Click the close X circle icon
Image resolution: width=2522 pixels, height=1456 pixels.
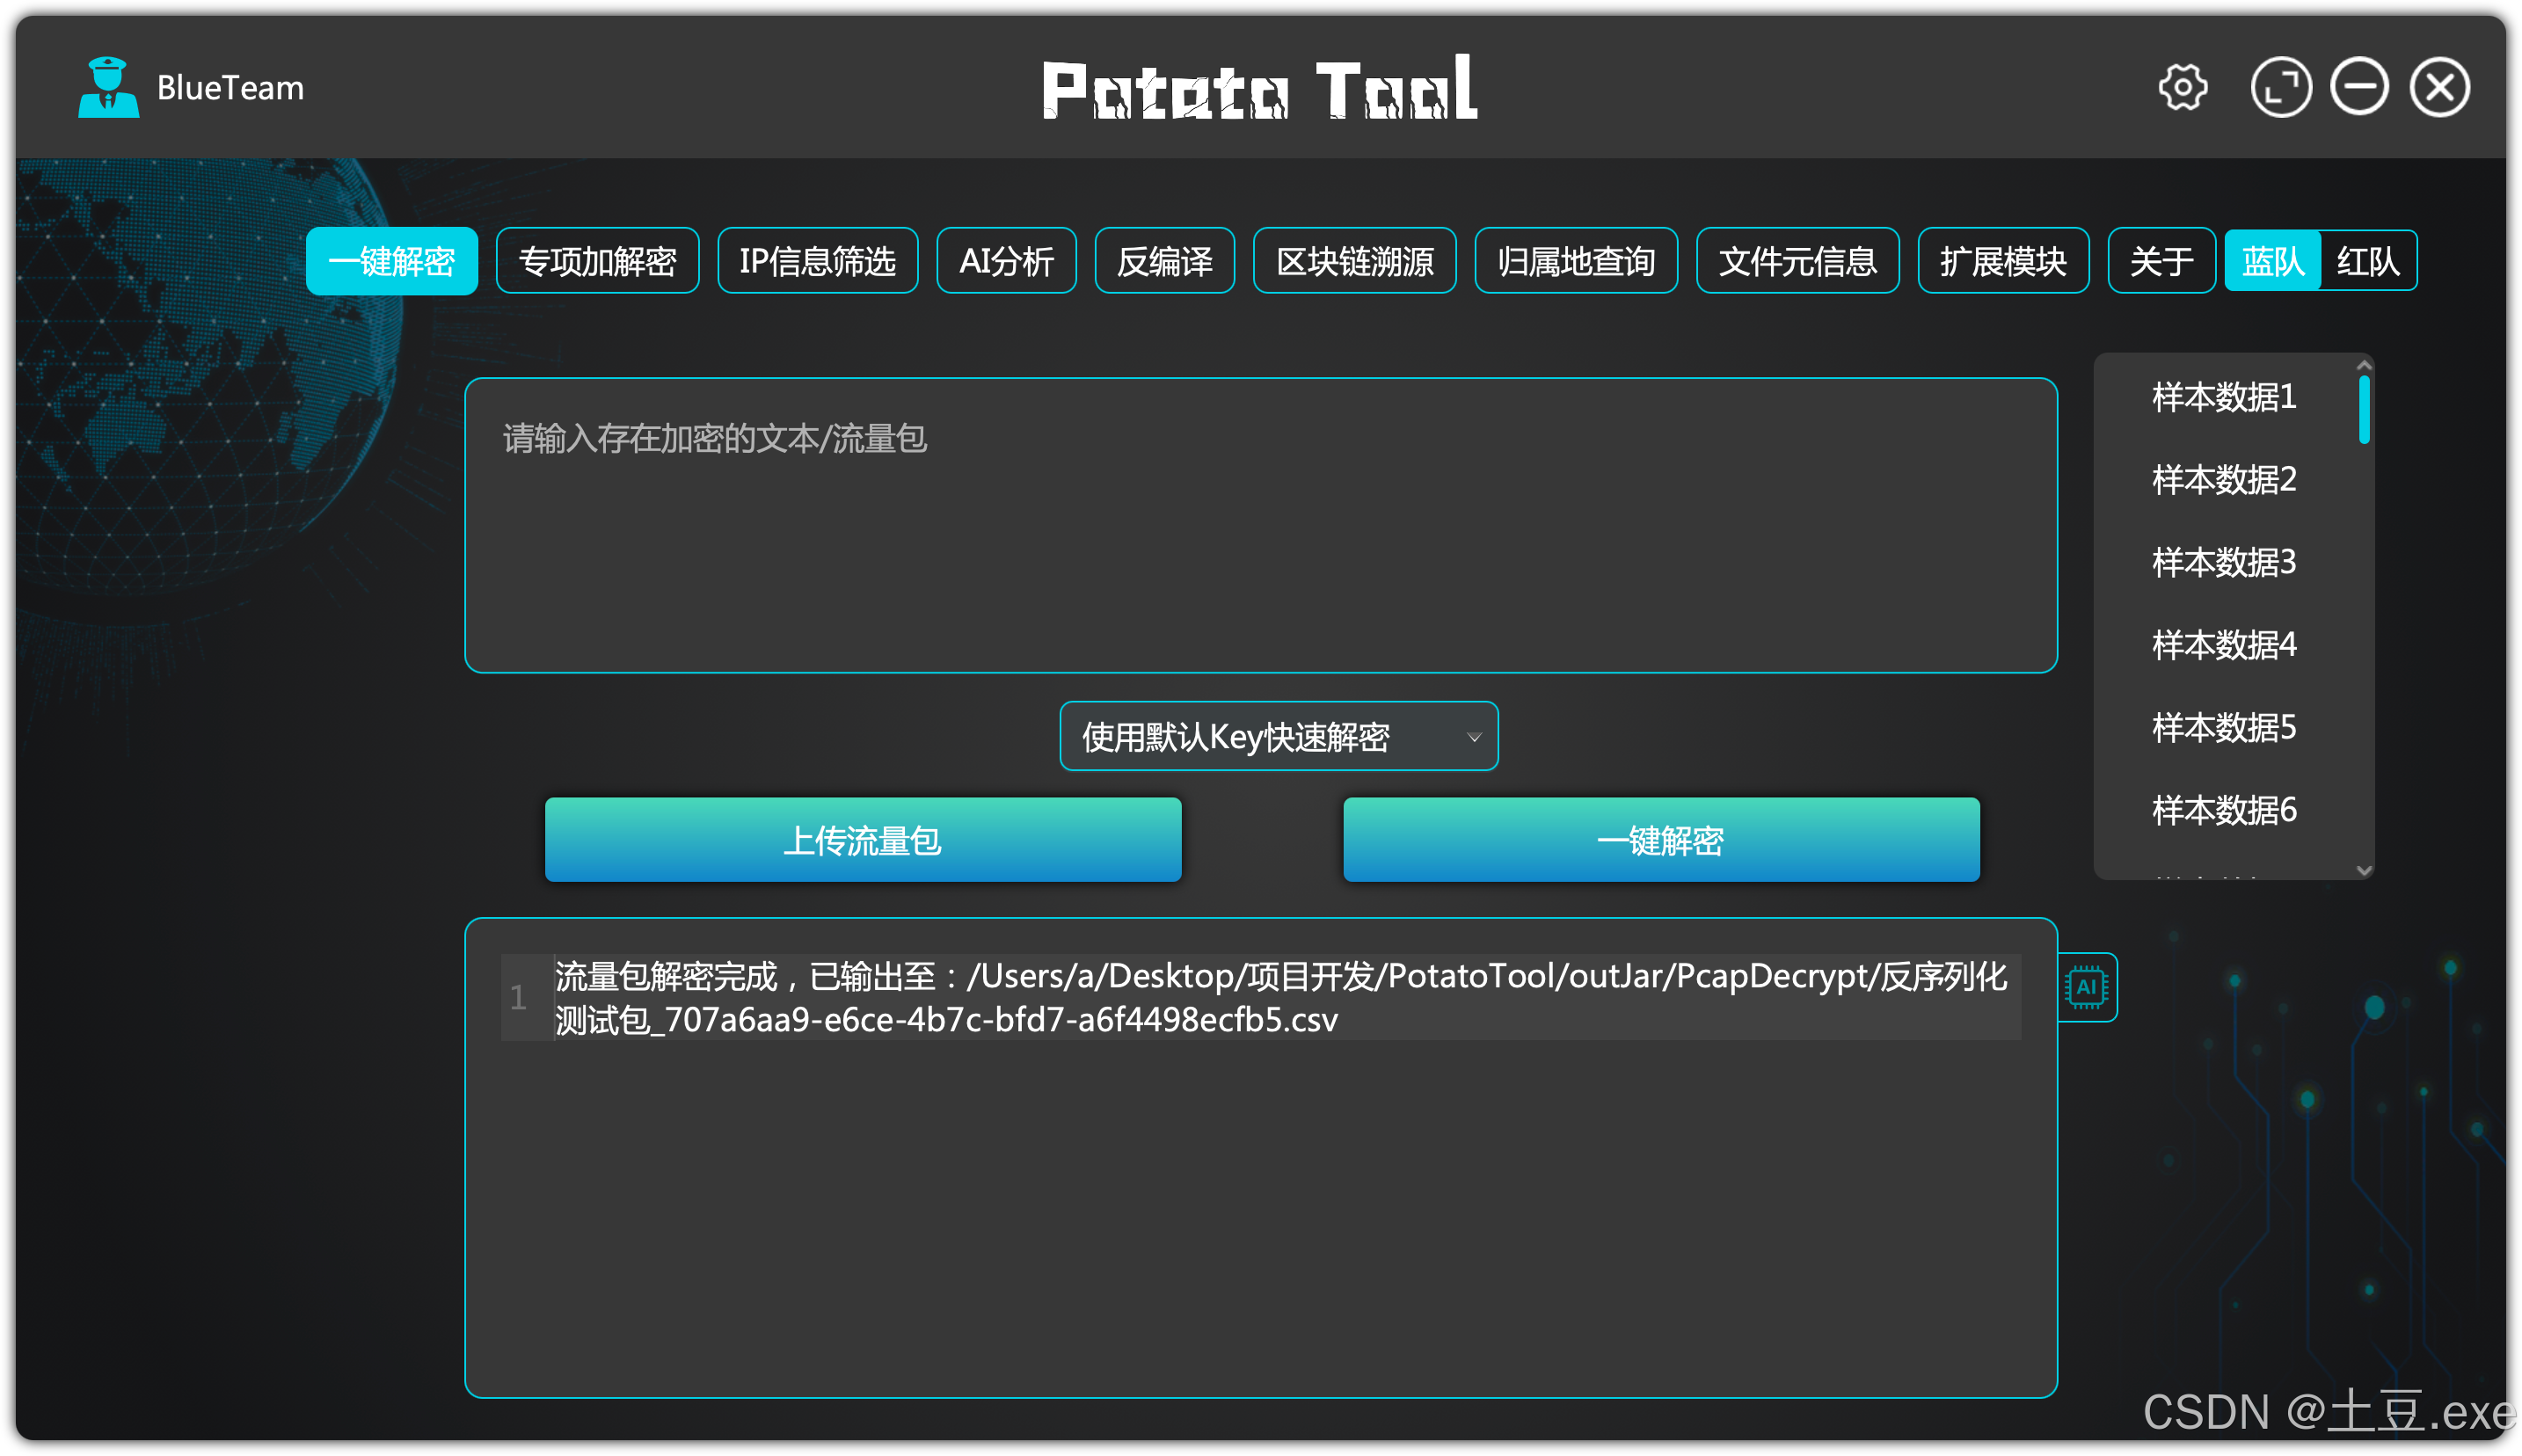point(2440,88)
